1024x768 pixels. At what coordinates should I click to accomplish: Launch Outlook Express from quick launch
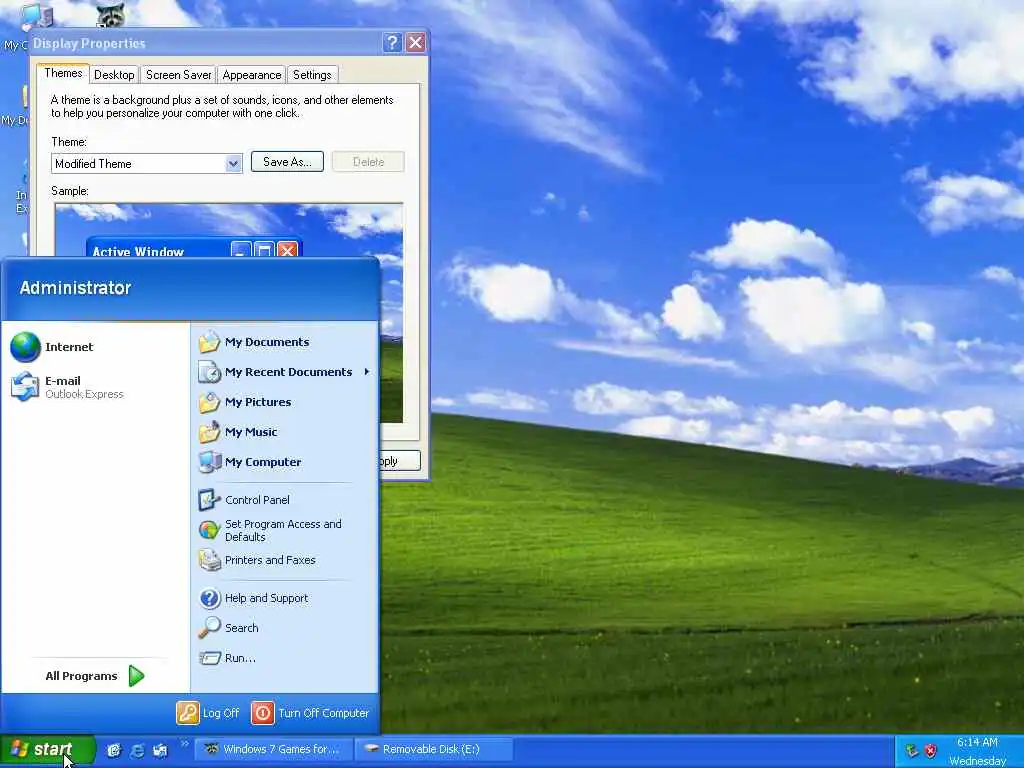pyautogui.click(x=160, y=750)
